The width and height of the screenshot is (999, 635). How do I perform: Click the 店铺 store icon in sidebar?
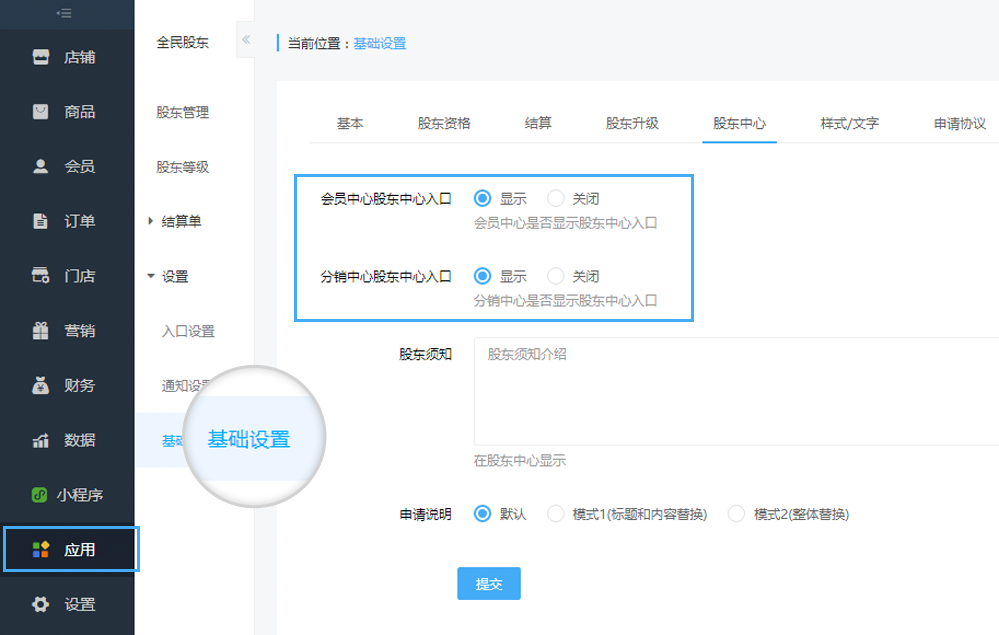(41, 57)
